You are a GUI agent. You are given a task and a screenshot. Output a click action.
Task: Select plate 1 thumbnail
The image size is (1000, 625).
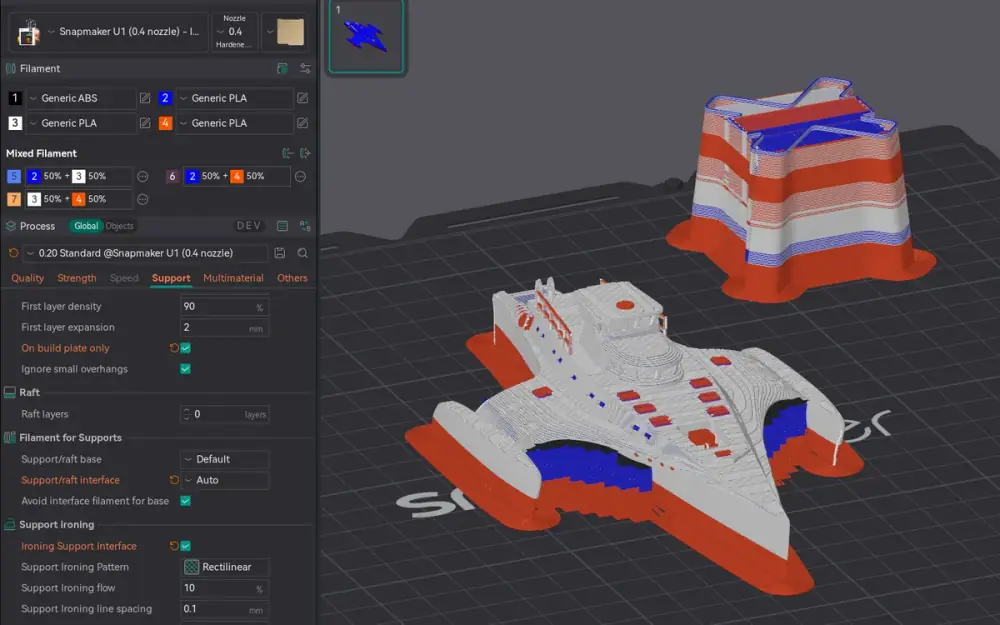(366, 36)
